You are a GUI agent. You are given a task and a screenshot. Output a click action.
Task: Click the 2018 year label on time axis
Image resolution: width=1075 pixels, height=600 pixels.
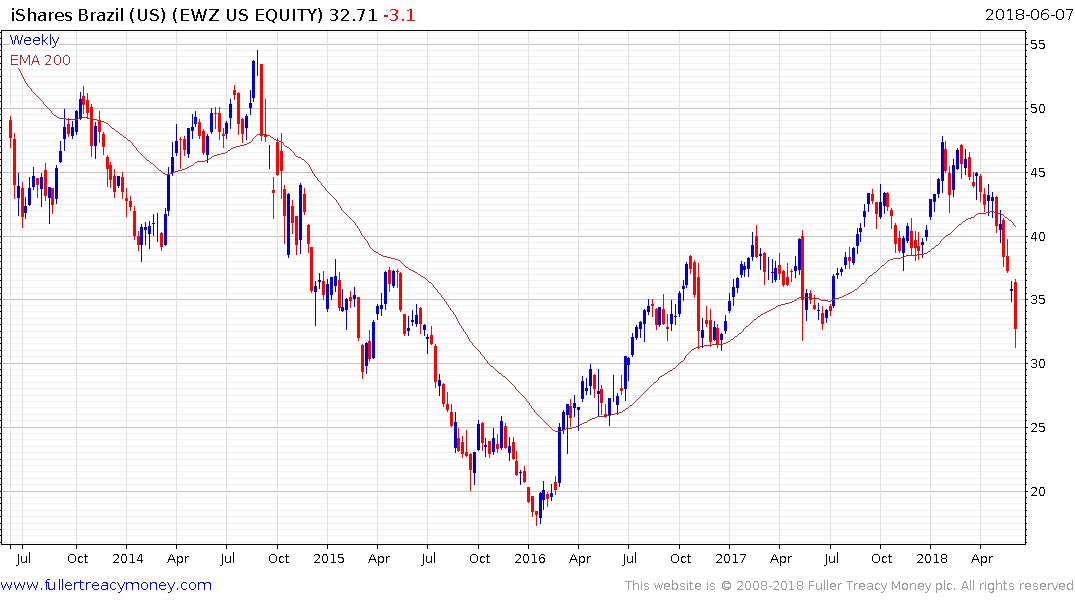pyautogui.click(x=932, y=558)
